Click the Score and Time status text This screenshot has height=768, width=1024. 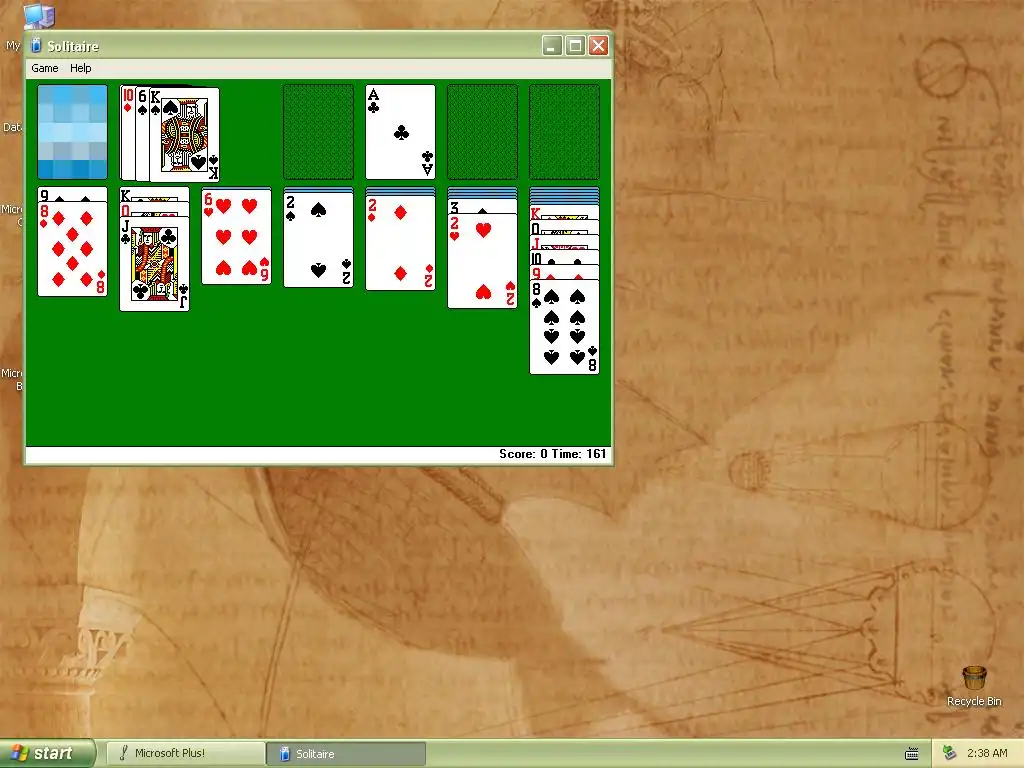click(552, 454)
